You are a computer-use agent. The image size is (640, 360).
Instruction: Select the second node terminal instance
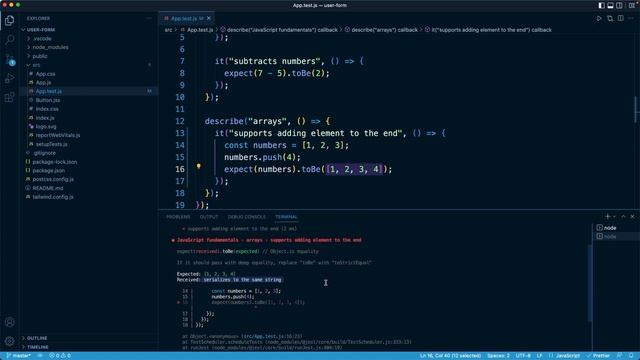616,236
